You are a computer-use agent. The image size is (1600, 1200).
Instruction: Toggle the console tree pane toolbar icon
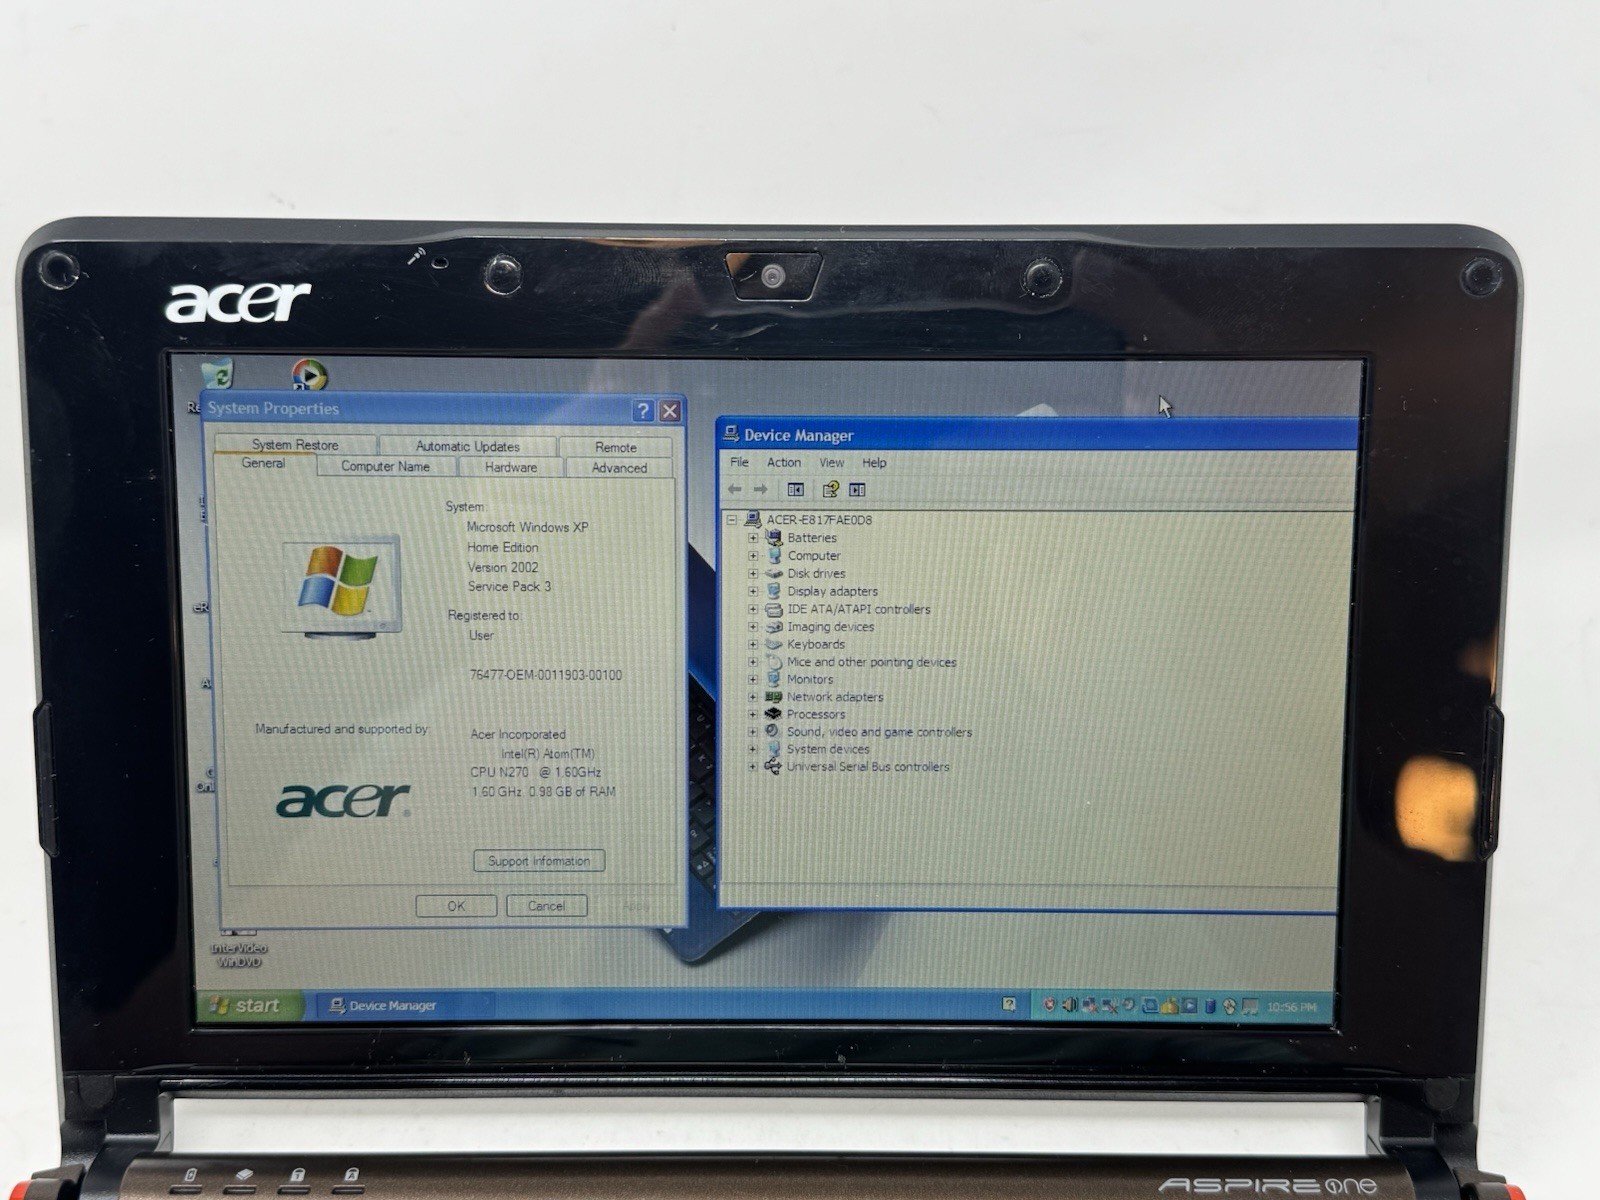[796, 489]
